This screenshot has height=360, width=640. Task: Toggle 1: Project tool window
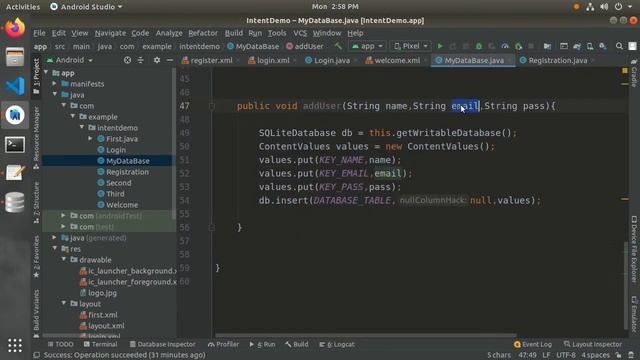[x=36, y=76]
